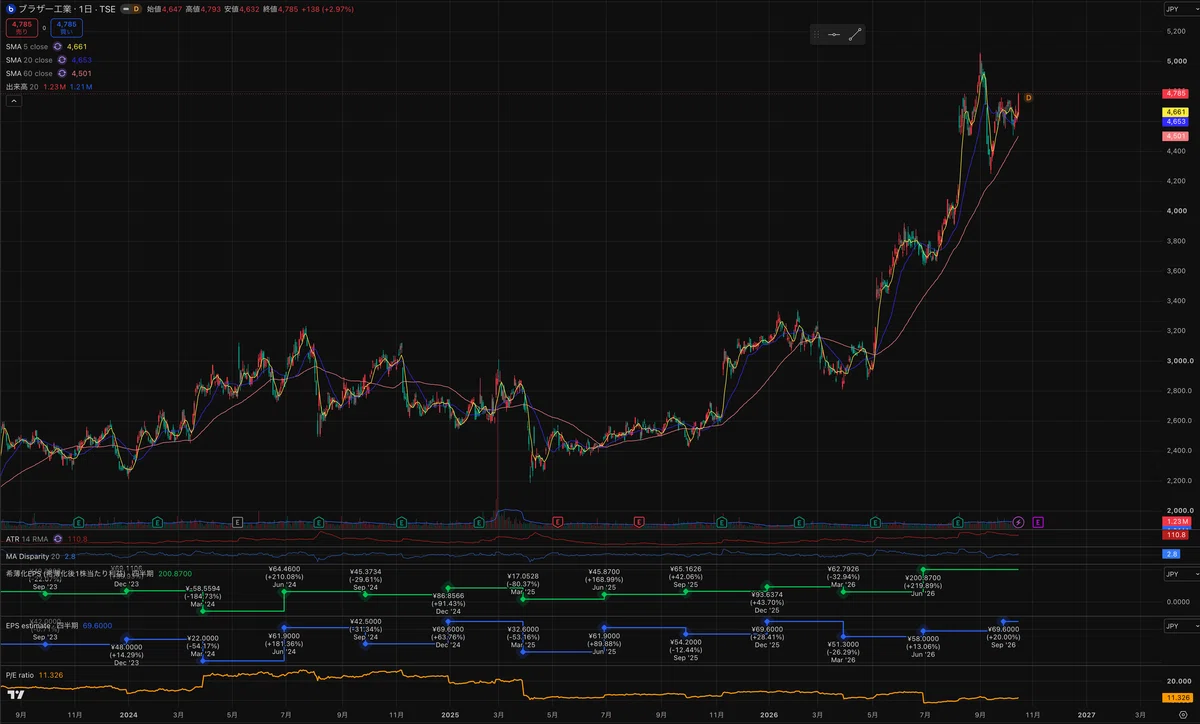
Task: Click the ¥69.6000 Sep '26 estimate label
Action: tap(1003, 637)
